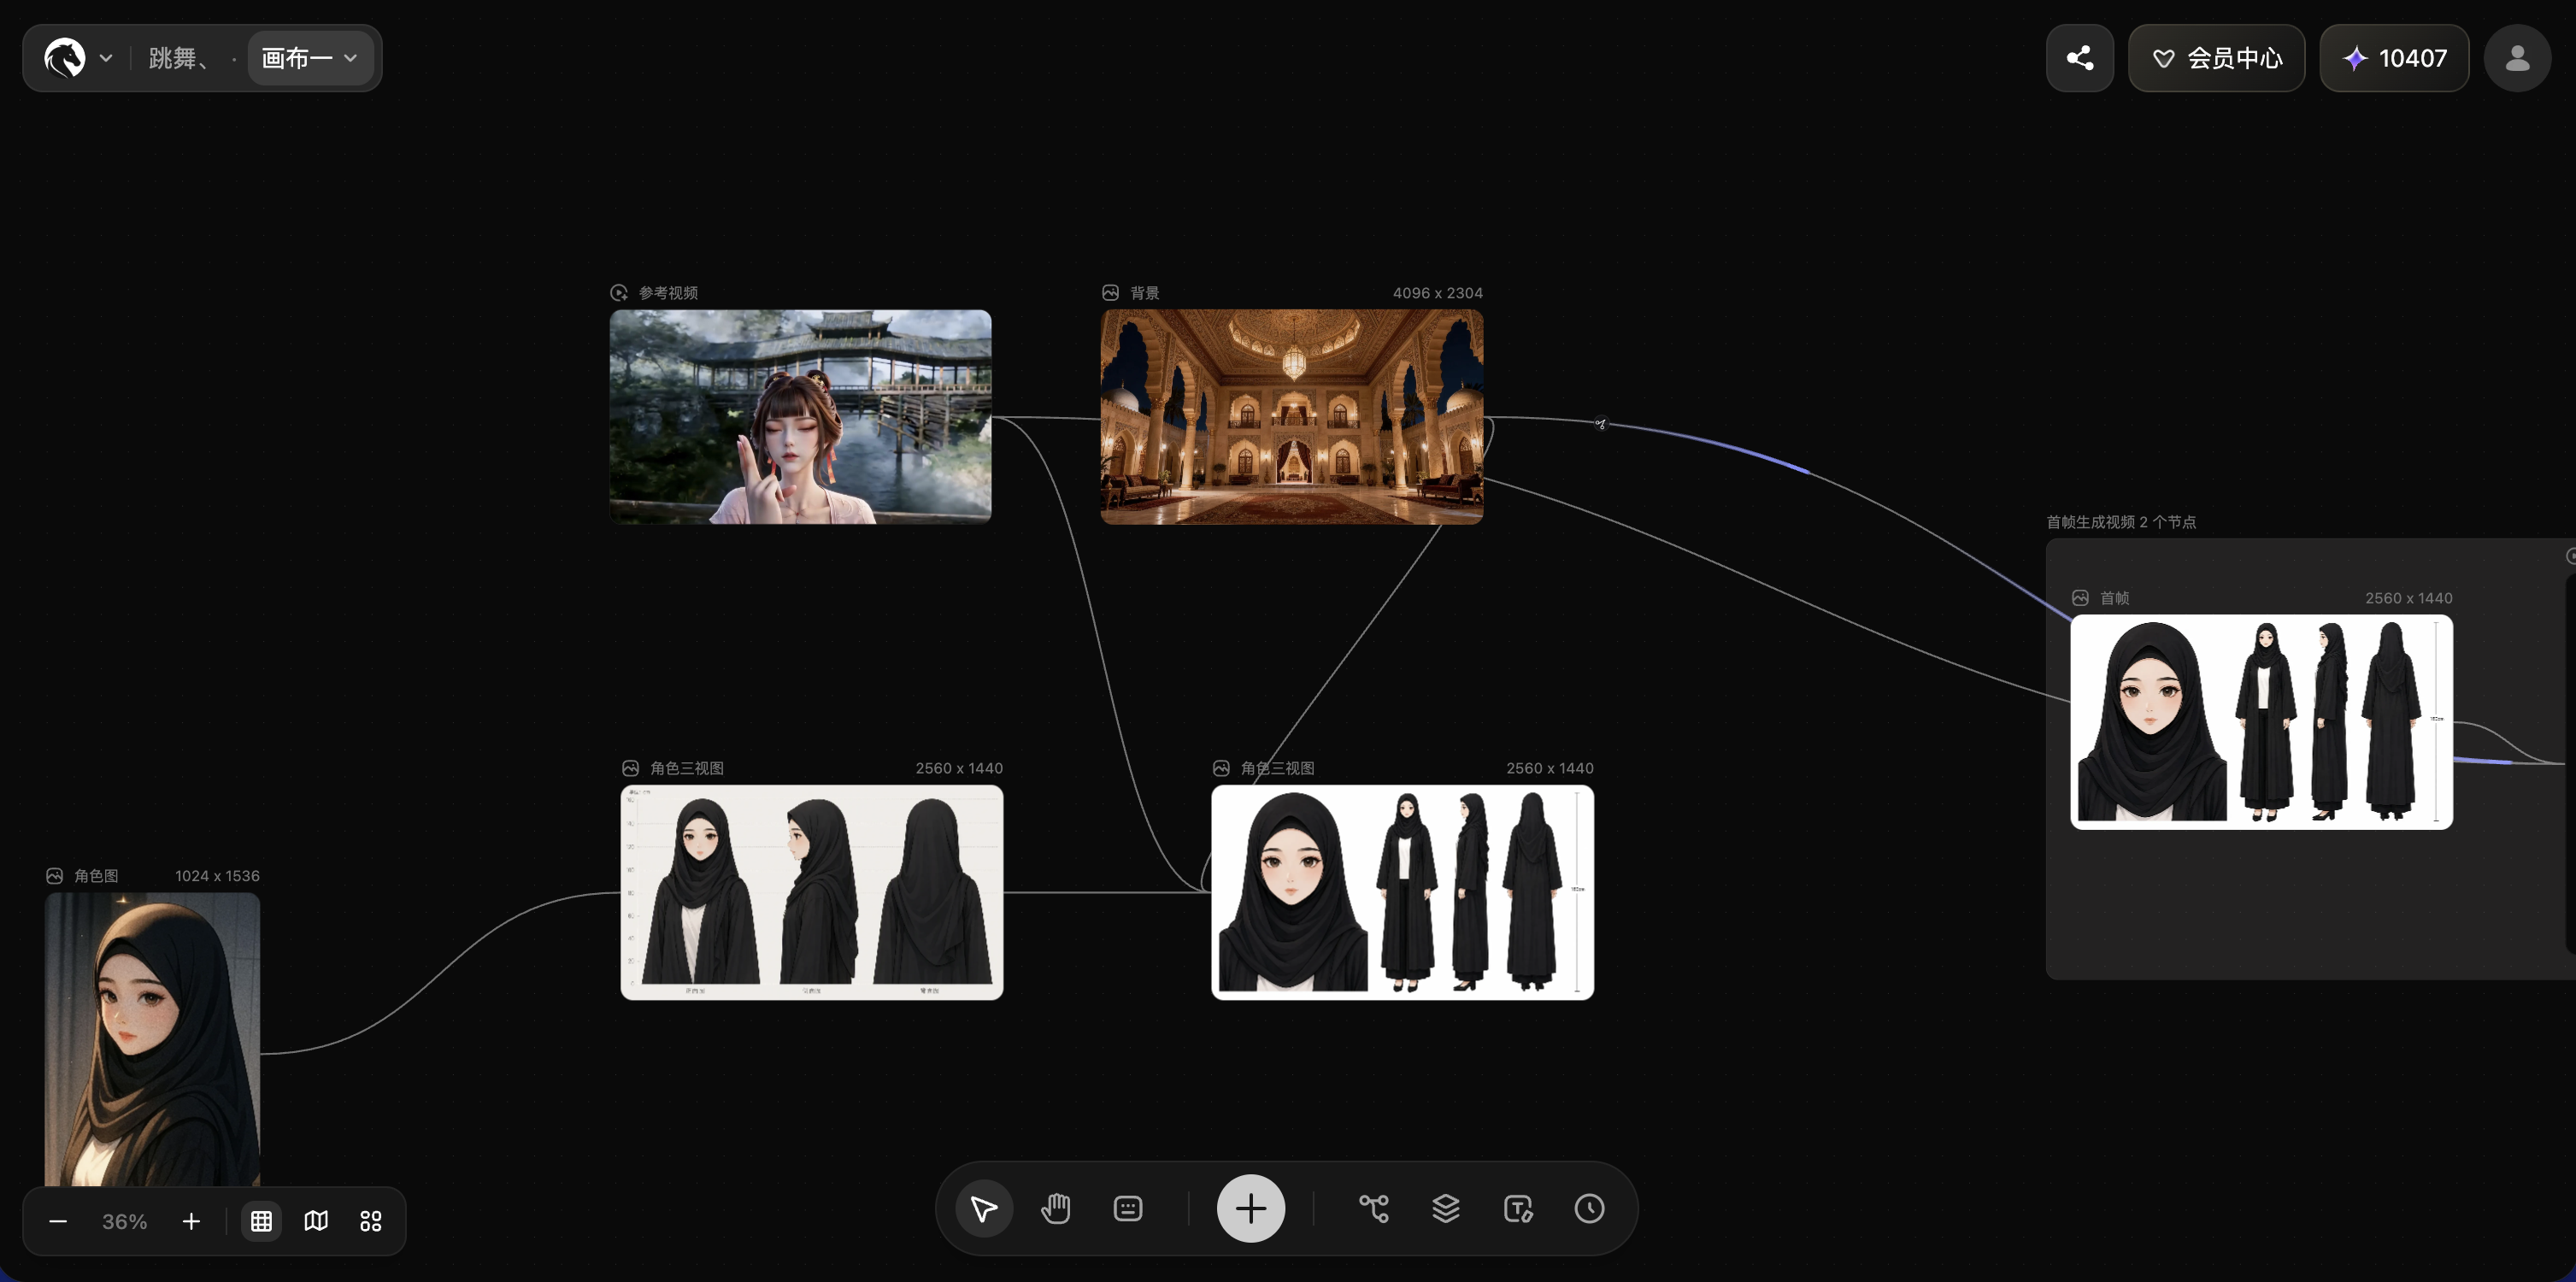
Task: Select the 首帧 image node
Action: [x=2262, y=722]
